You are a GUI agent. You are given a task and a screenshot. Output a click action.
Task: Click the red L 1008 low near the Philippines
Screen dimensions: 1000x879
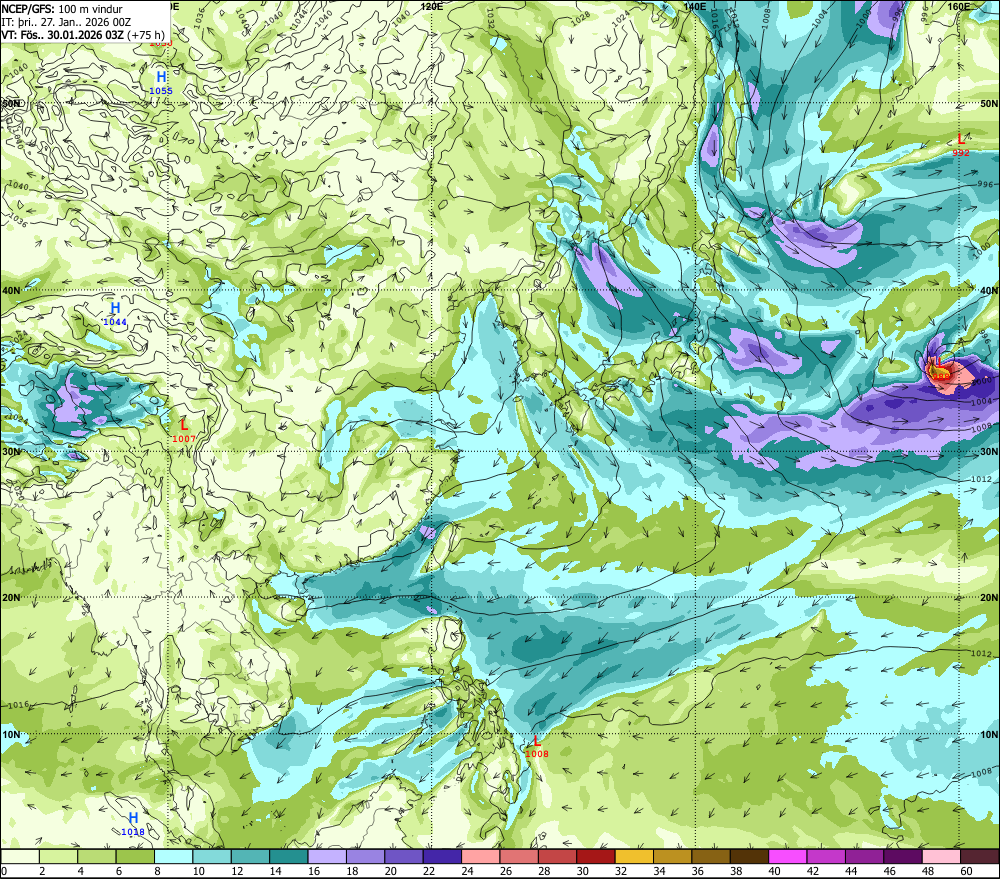coord(536,746)
